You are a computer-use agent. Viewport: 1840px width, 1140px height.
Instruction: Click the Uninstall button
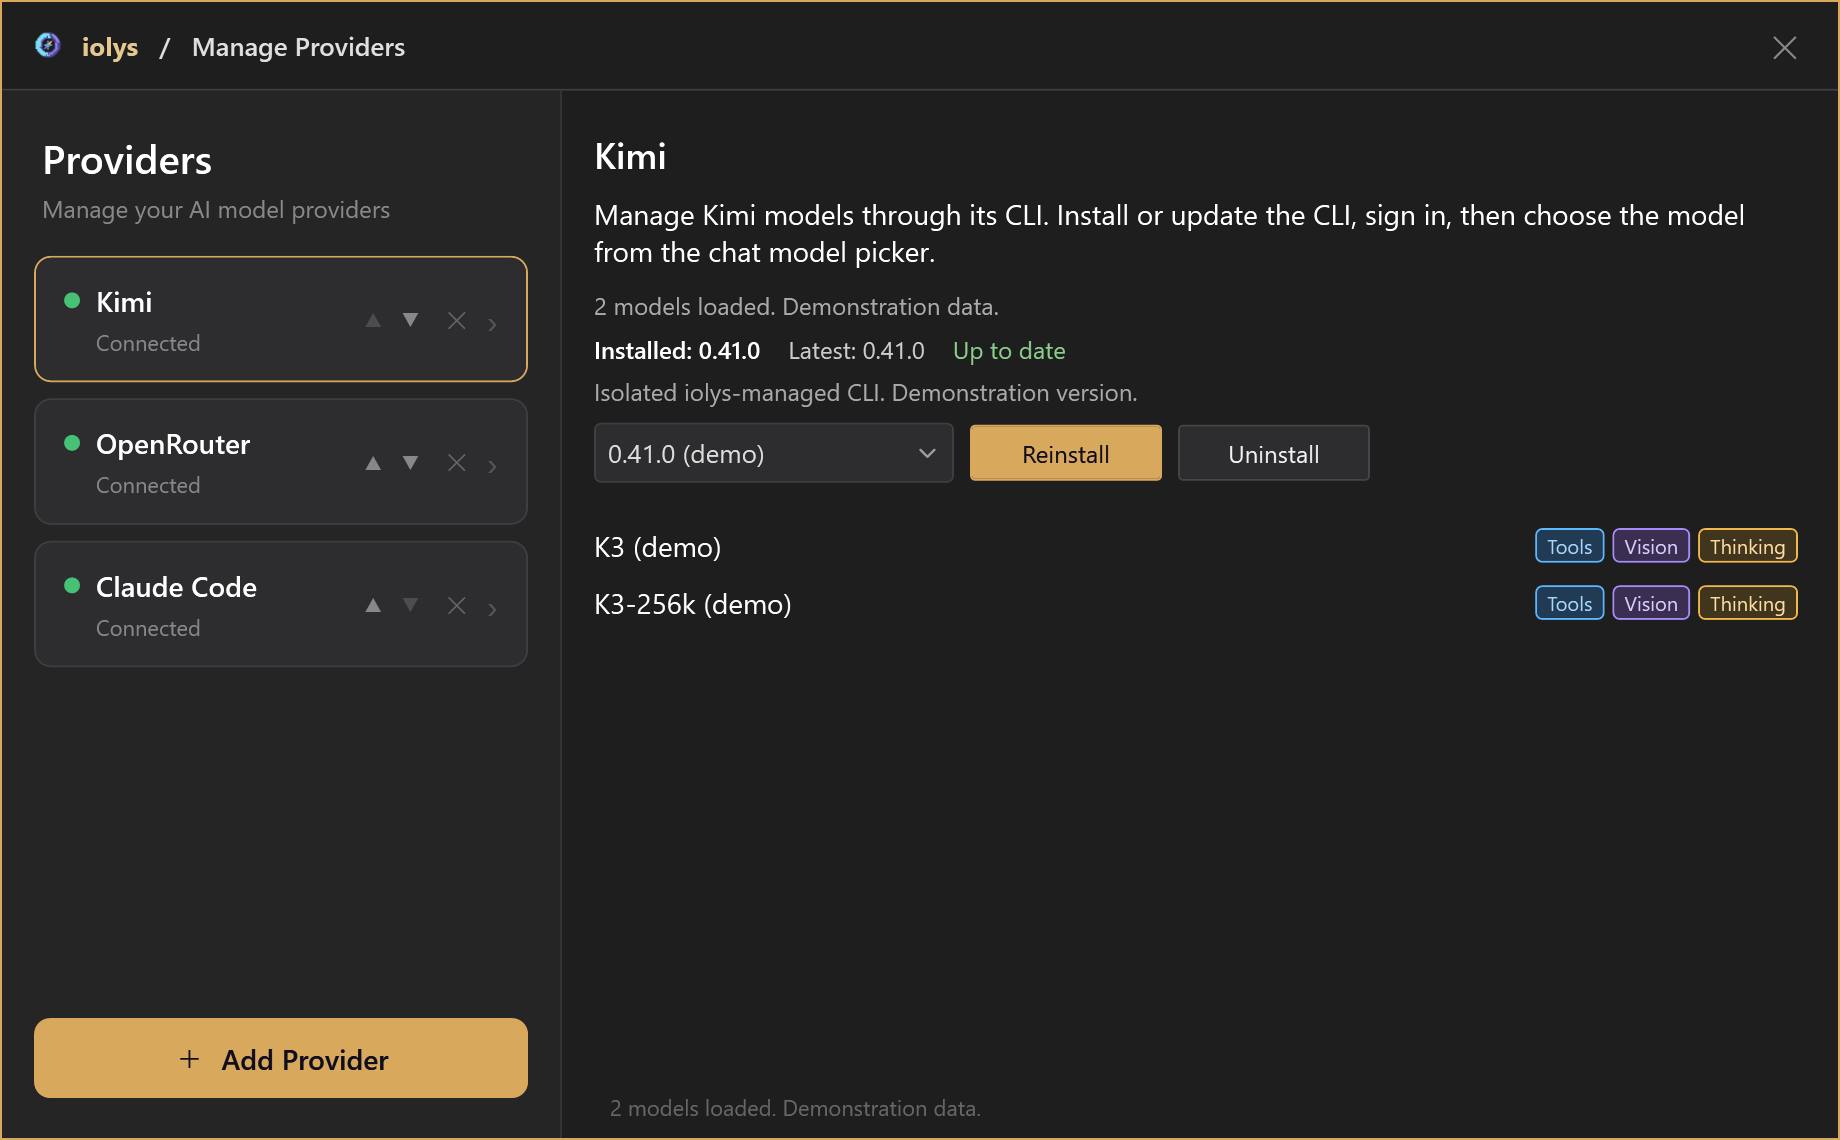click(x=1273, y=453)
